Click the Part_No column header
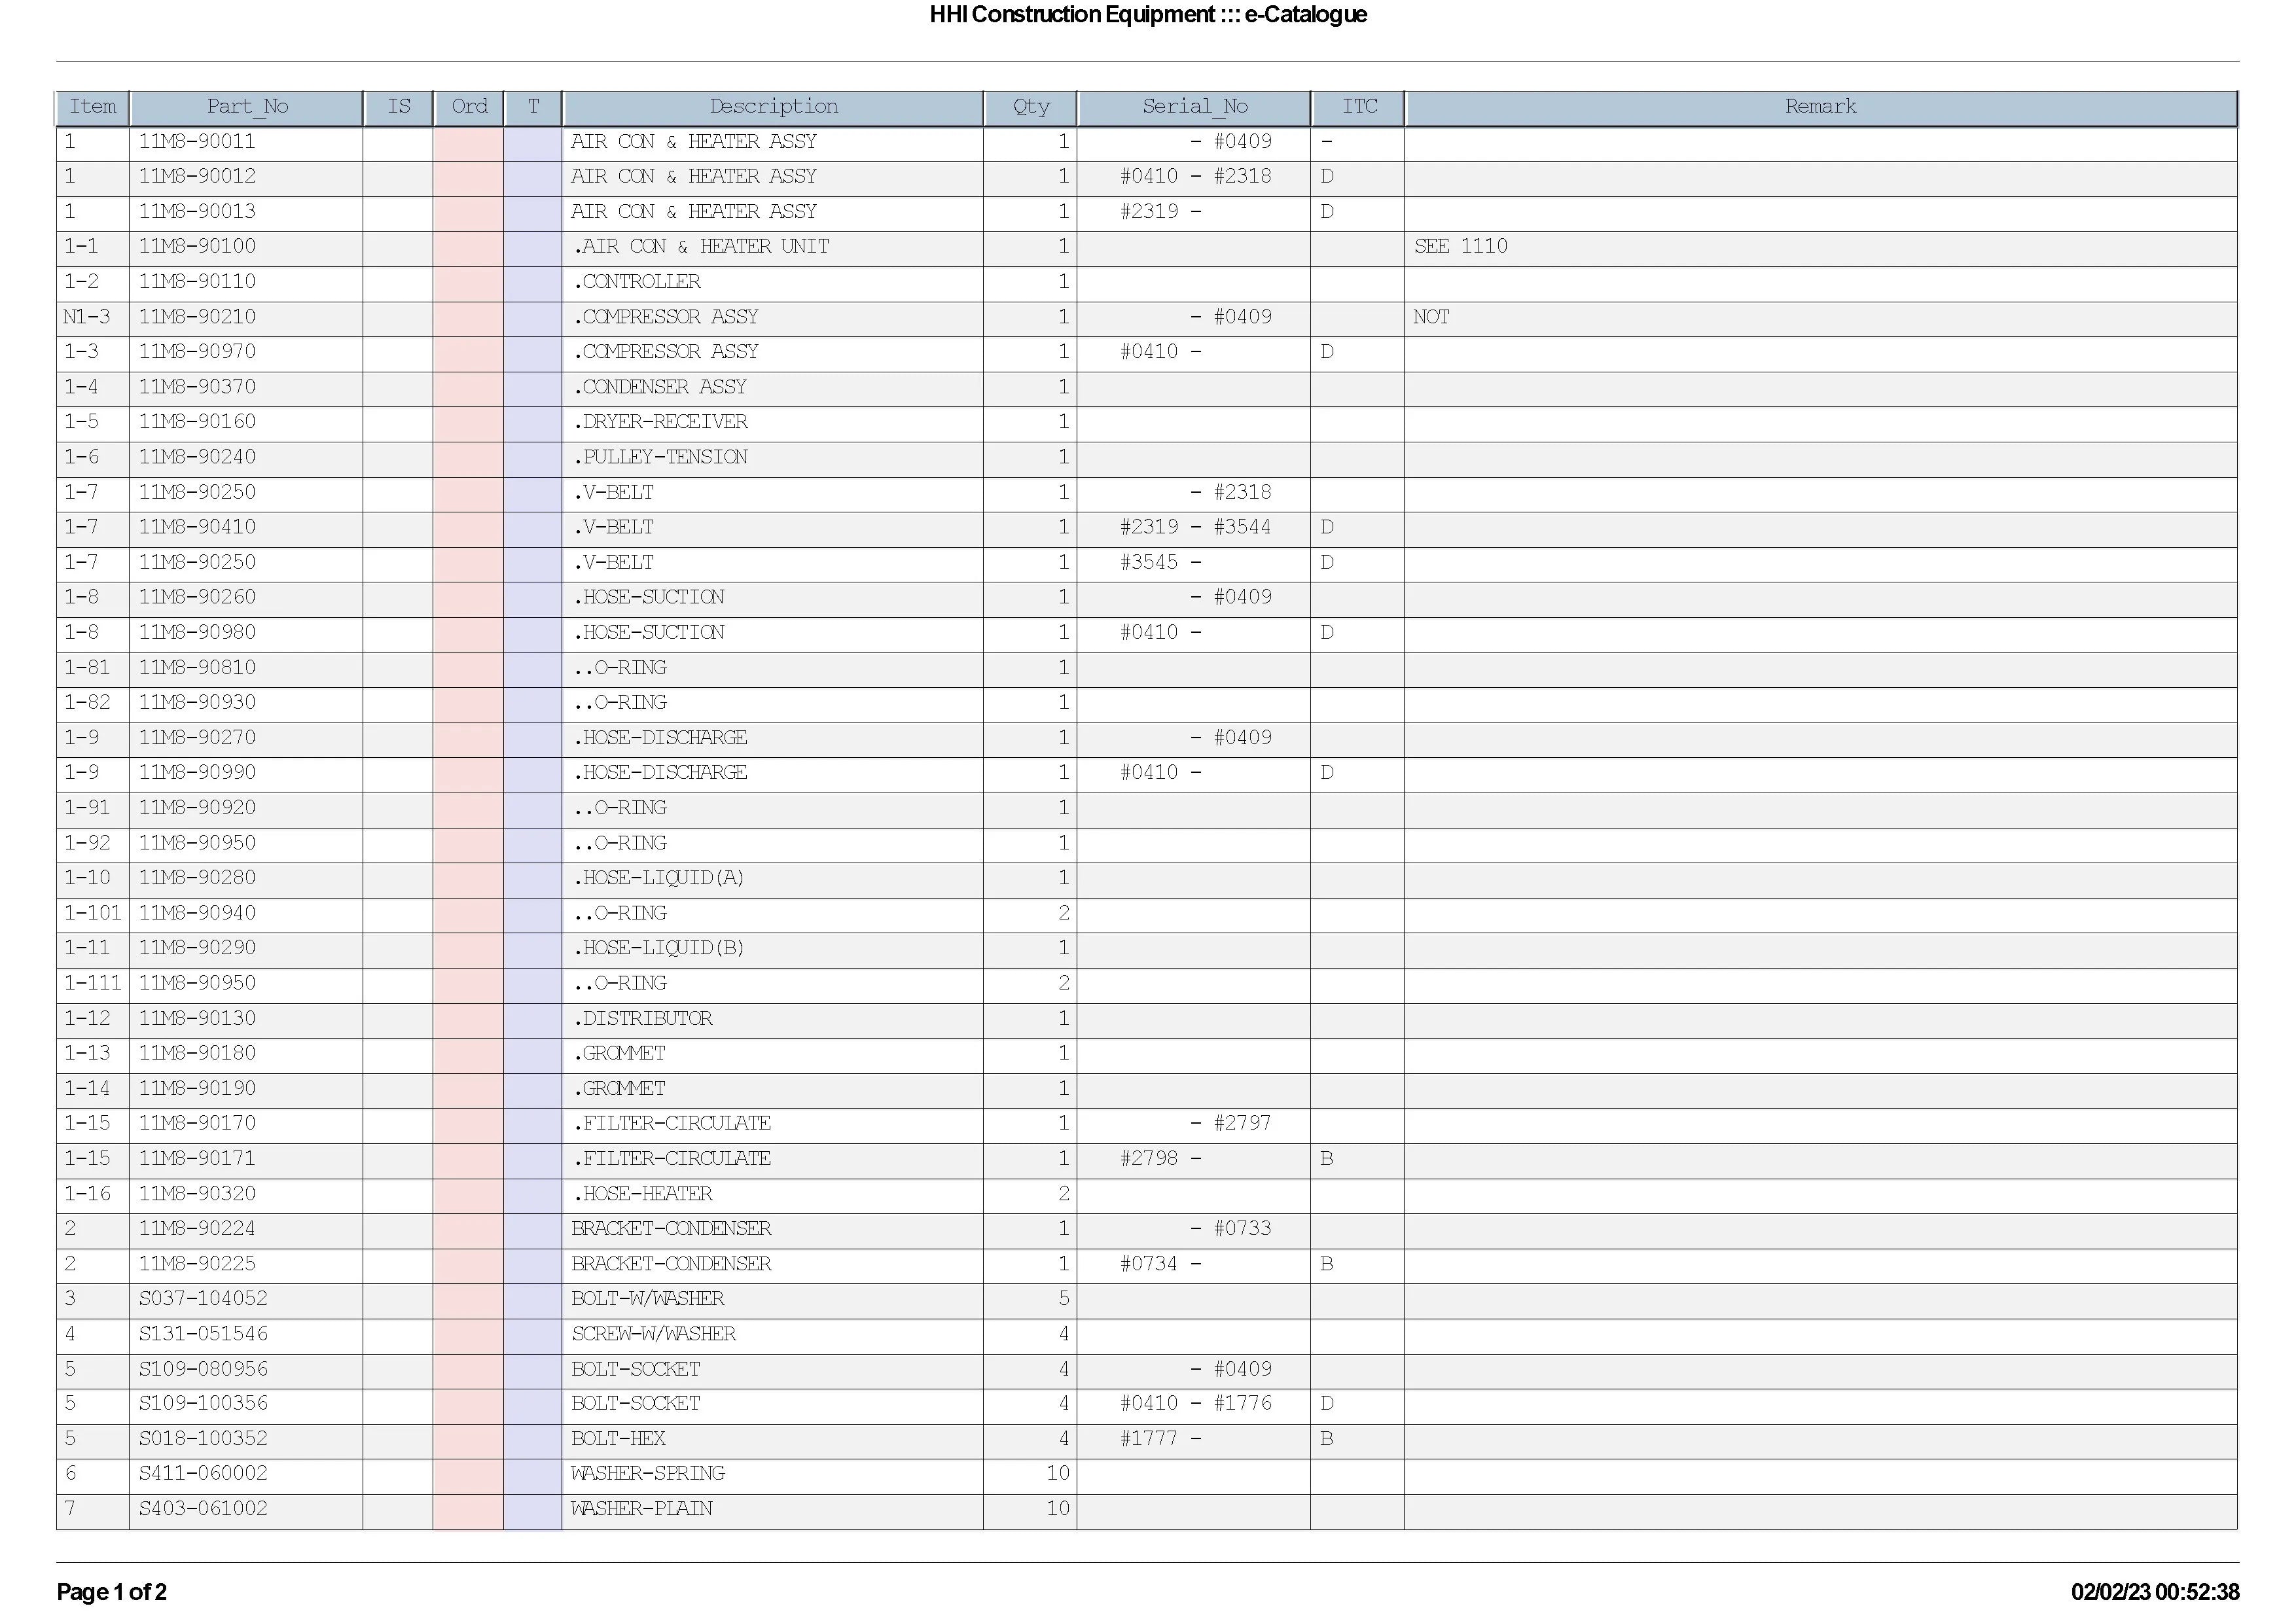The width and height of the screenshot is (2296, 1623). 246,107
